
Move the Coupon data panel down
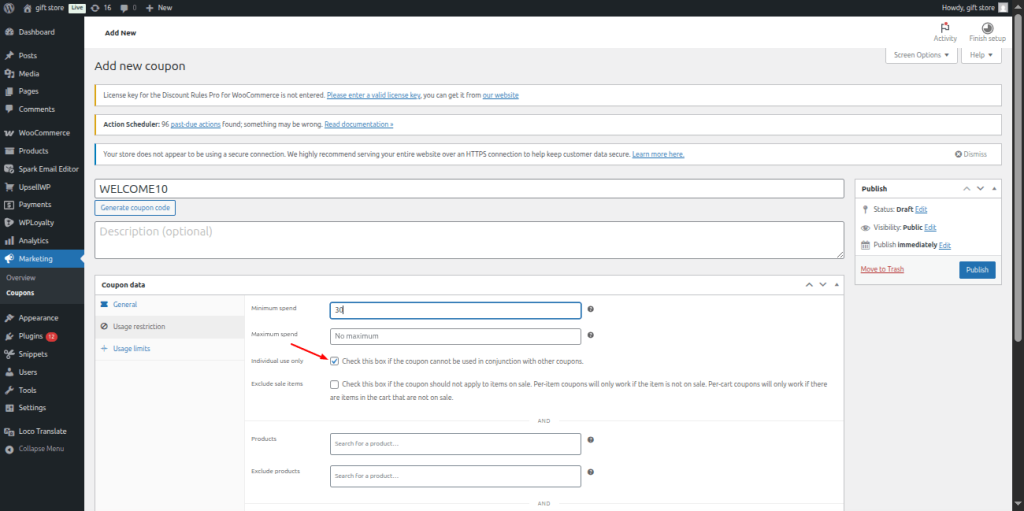(823, 284)
